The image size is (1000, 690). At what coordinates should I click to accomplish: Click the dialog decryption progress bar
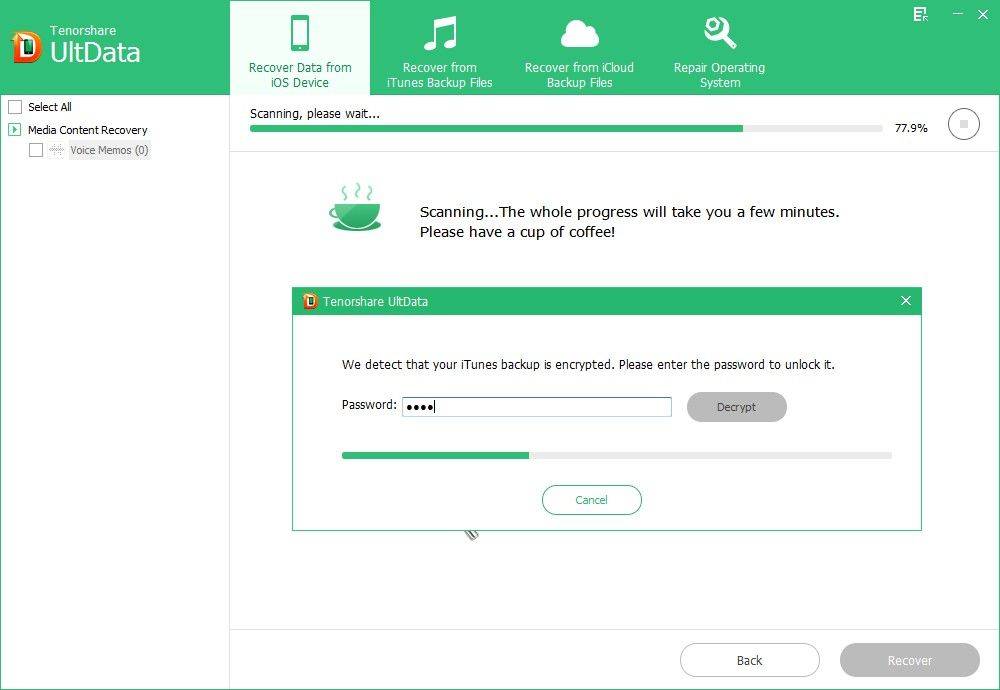pyautogui.click(x=617, y=455)
